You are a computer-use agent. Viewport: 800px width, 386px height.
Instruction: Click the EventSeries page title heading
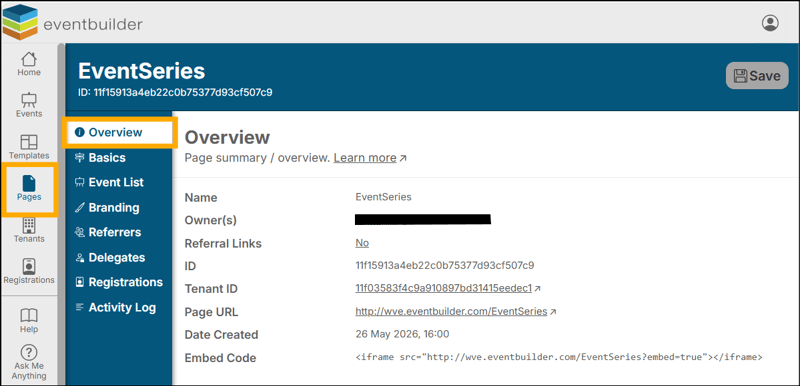point(141,71)
